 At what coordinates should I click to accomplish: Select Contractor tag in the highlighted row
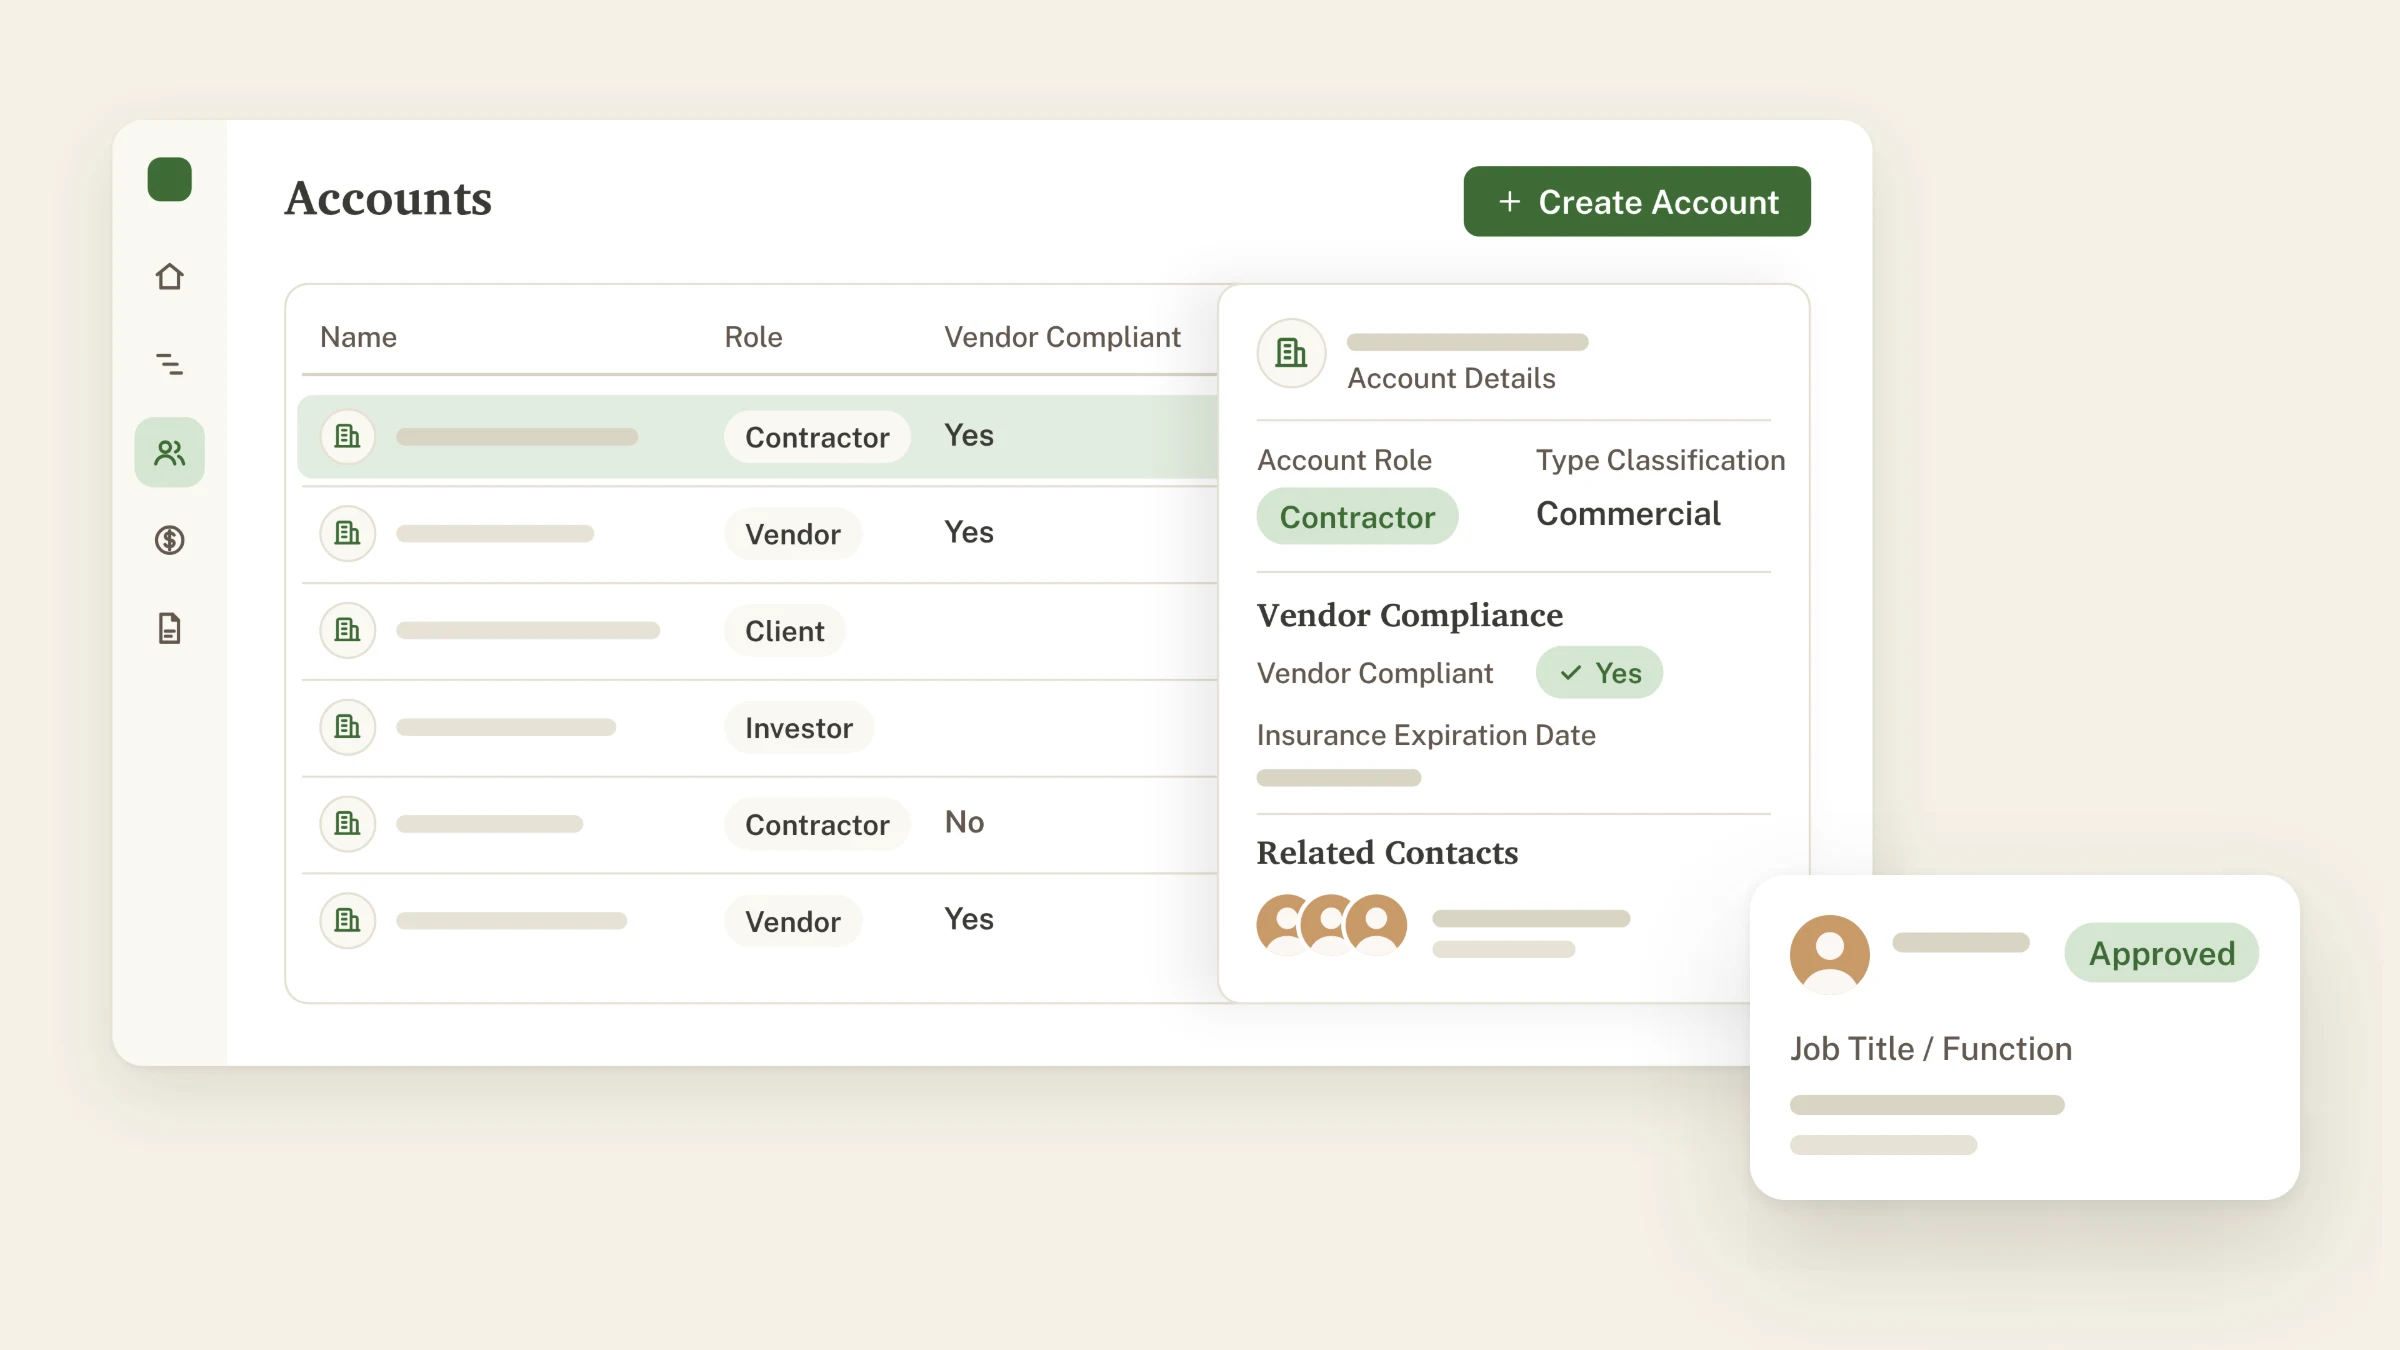817,437
